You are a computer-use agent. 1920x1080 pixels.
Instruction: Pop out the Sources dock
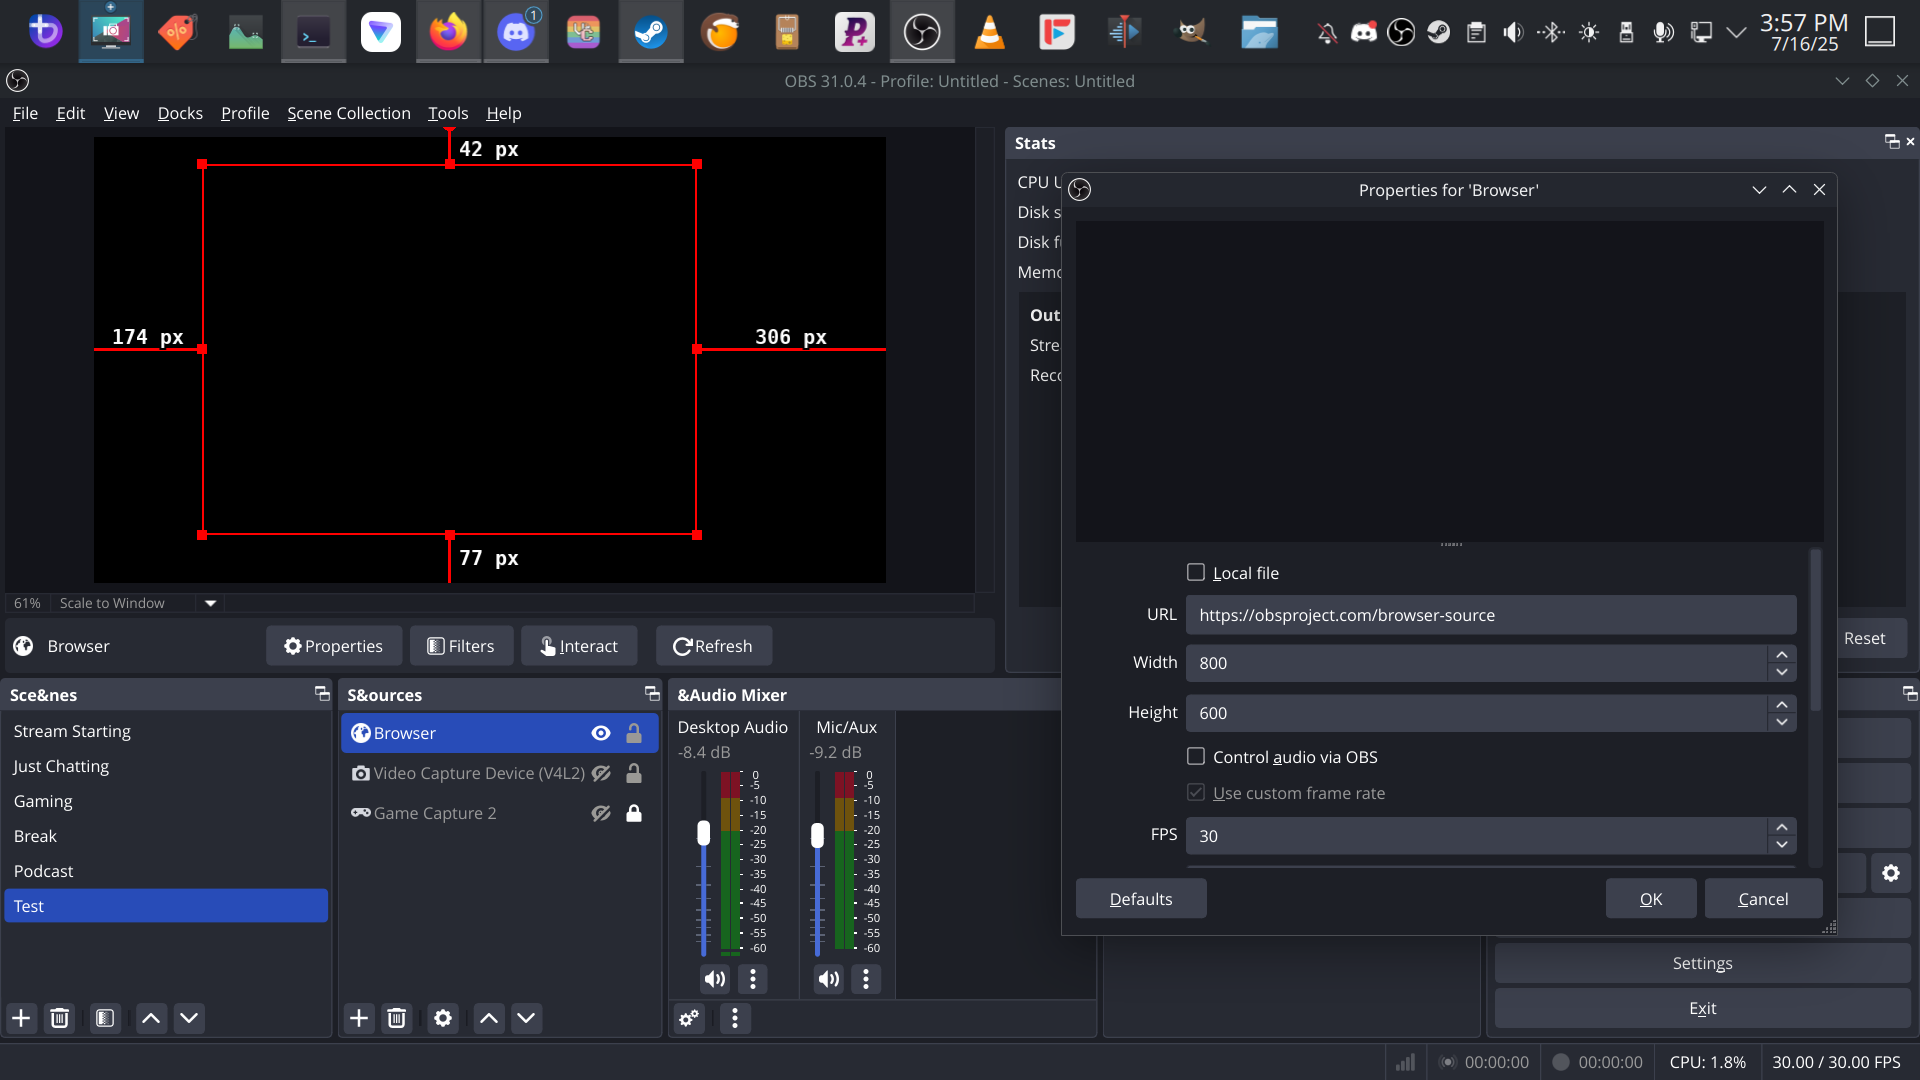(x=652, y=693)
